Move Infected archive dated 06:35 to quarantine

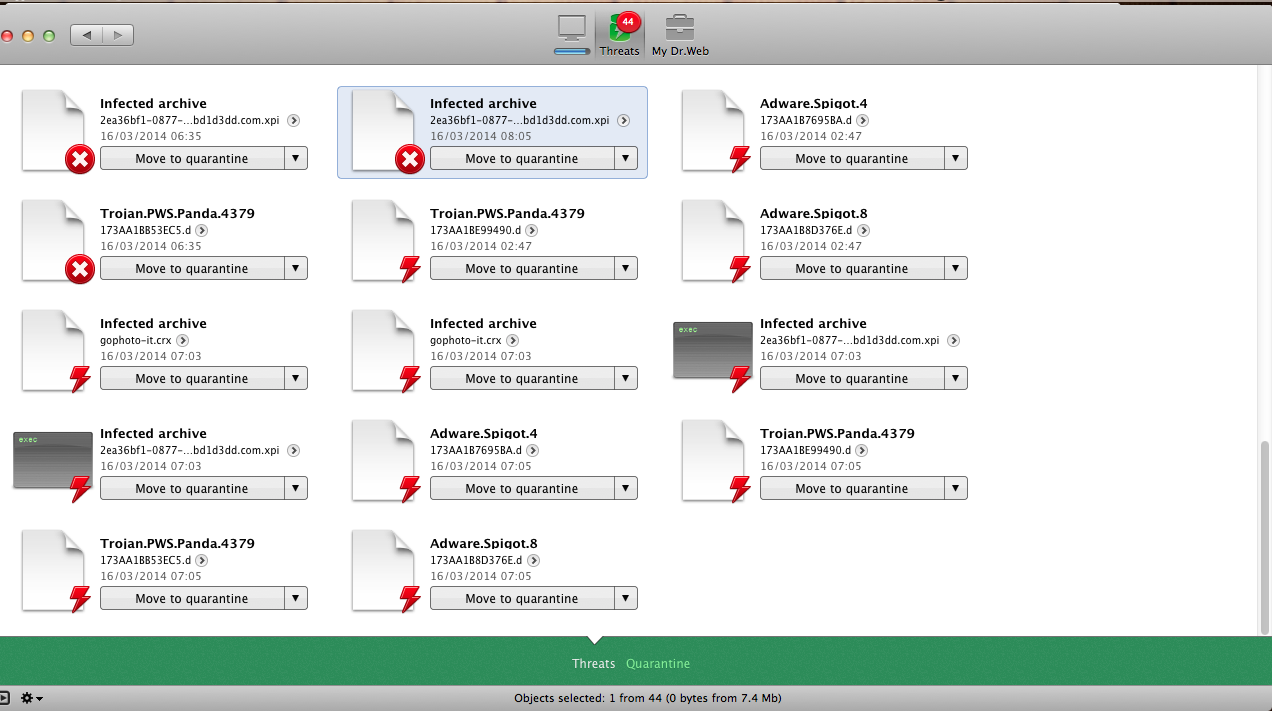point(192,158)
